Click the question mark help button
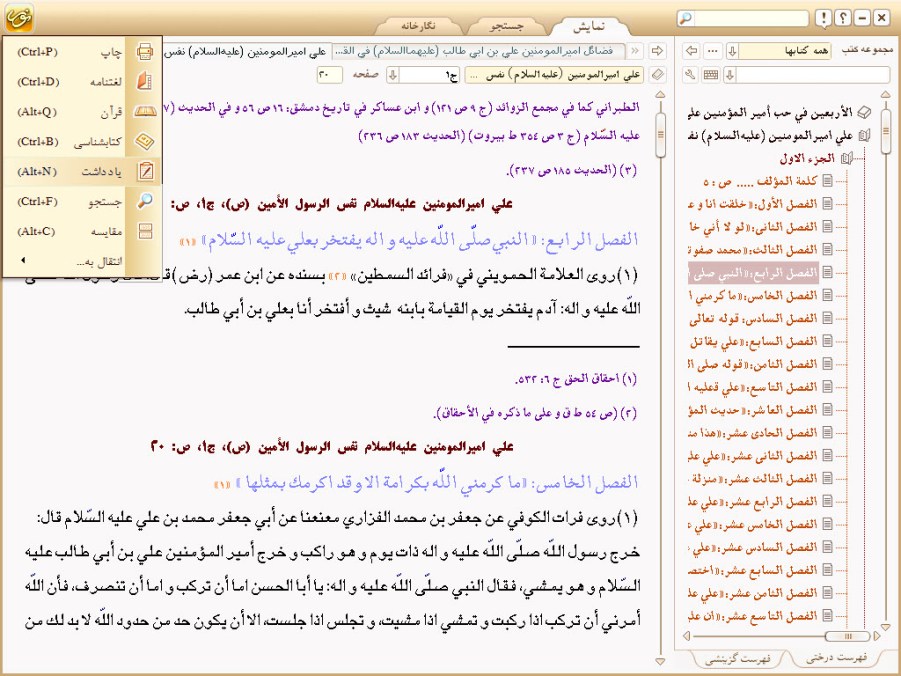 click(842, 18)
